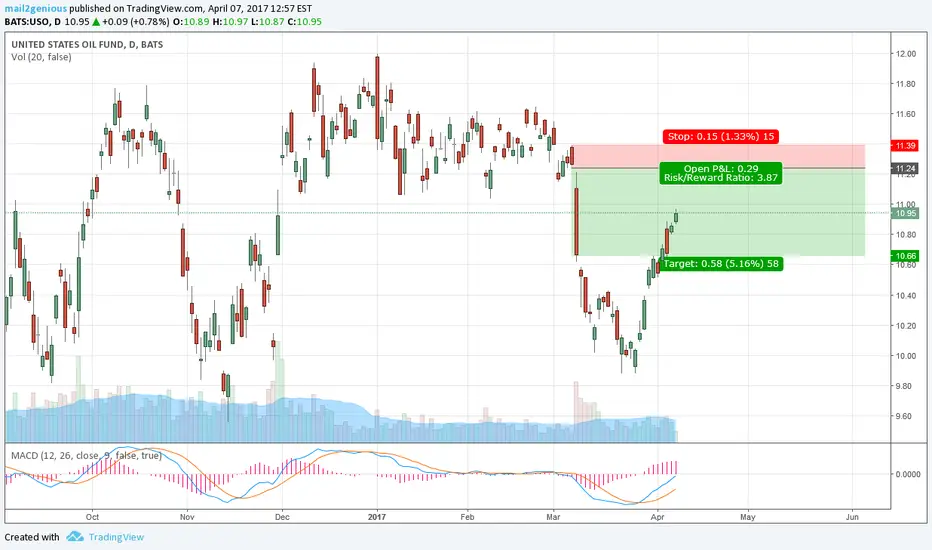This screenshot has height=550, width=932.
Task: Click the UNITED STATES OIL FUND, D, BATS title
Action: [87, 45]
